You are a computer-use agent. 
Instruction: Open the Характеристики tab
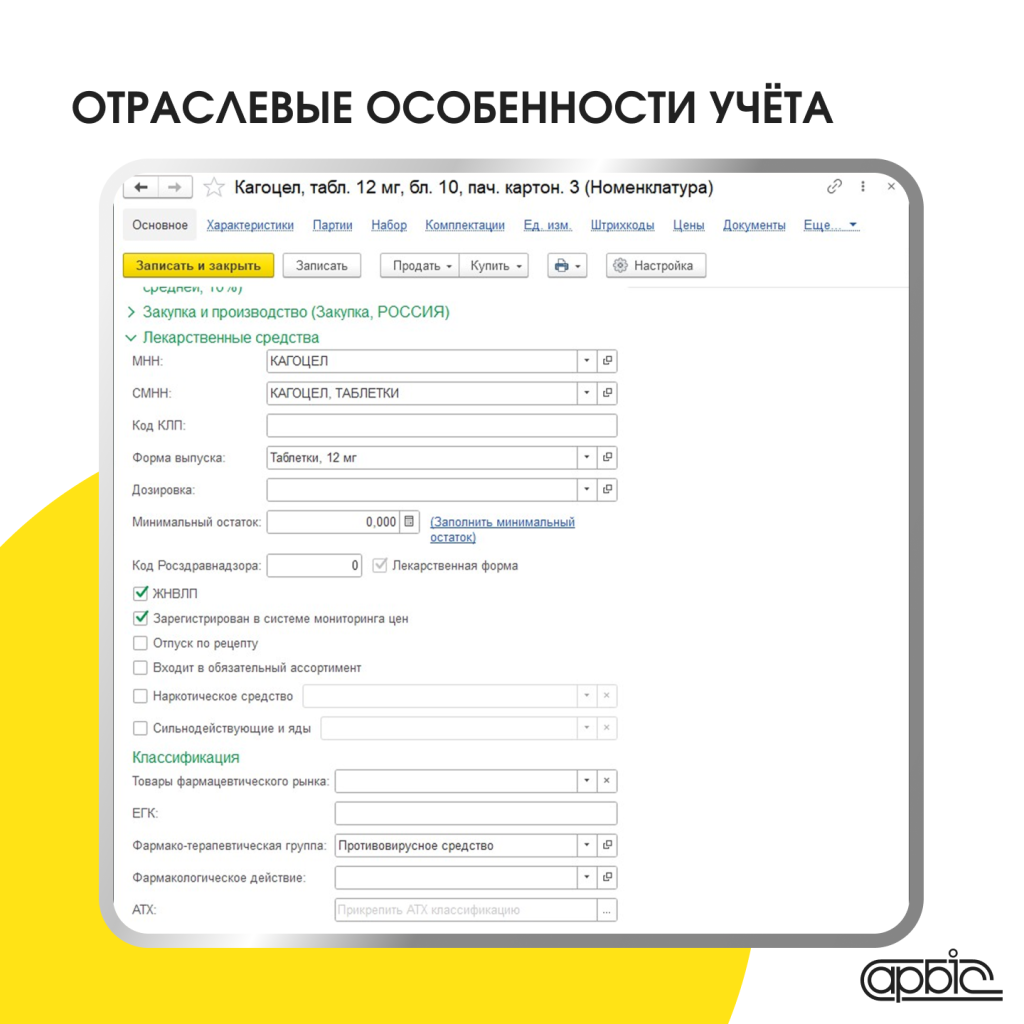point(250,225)
